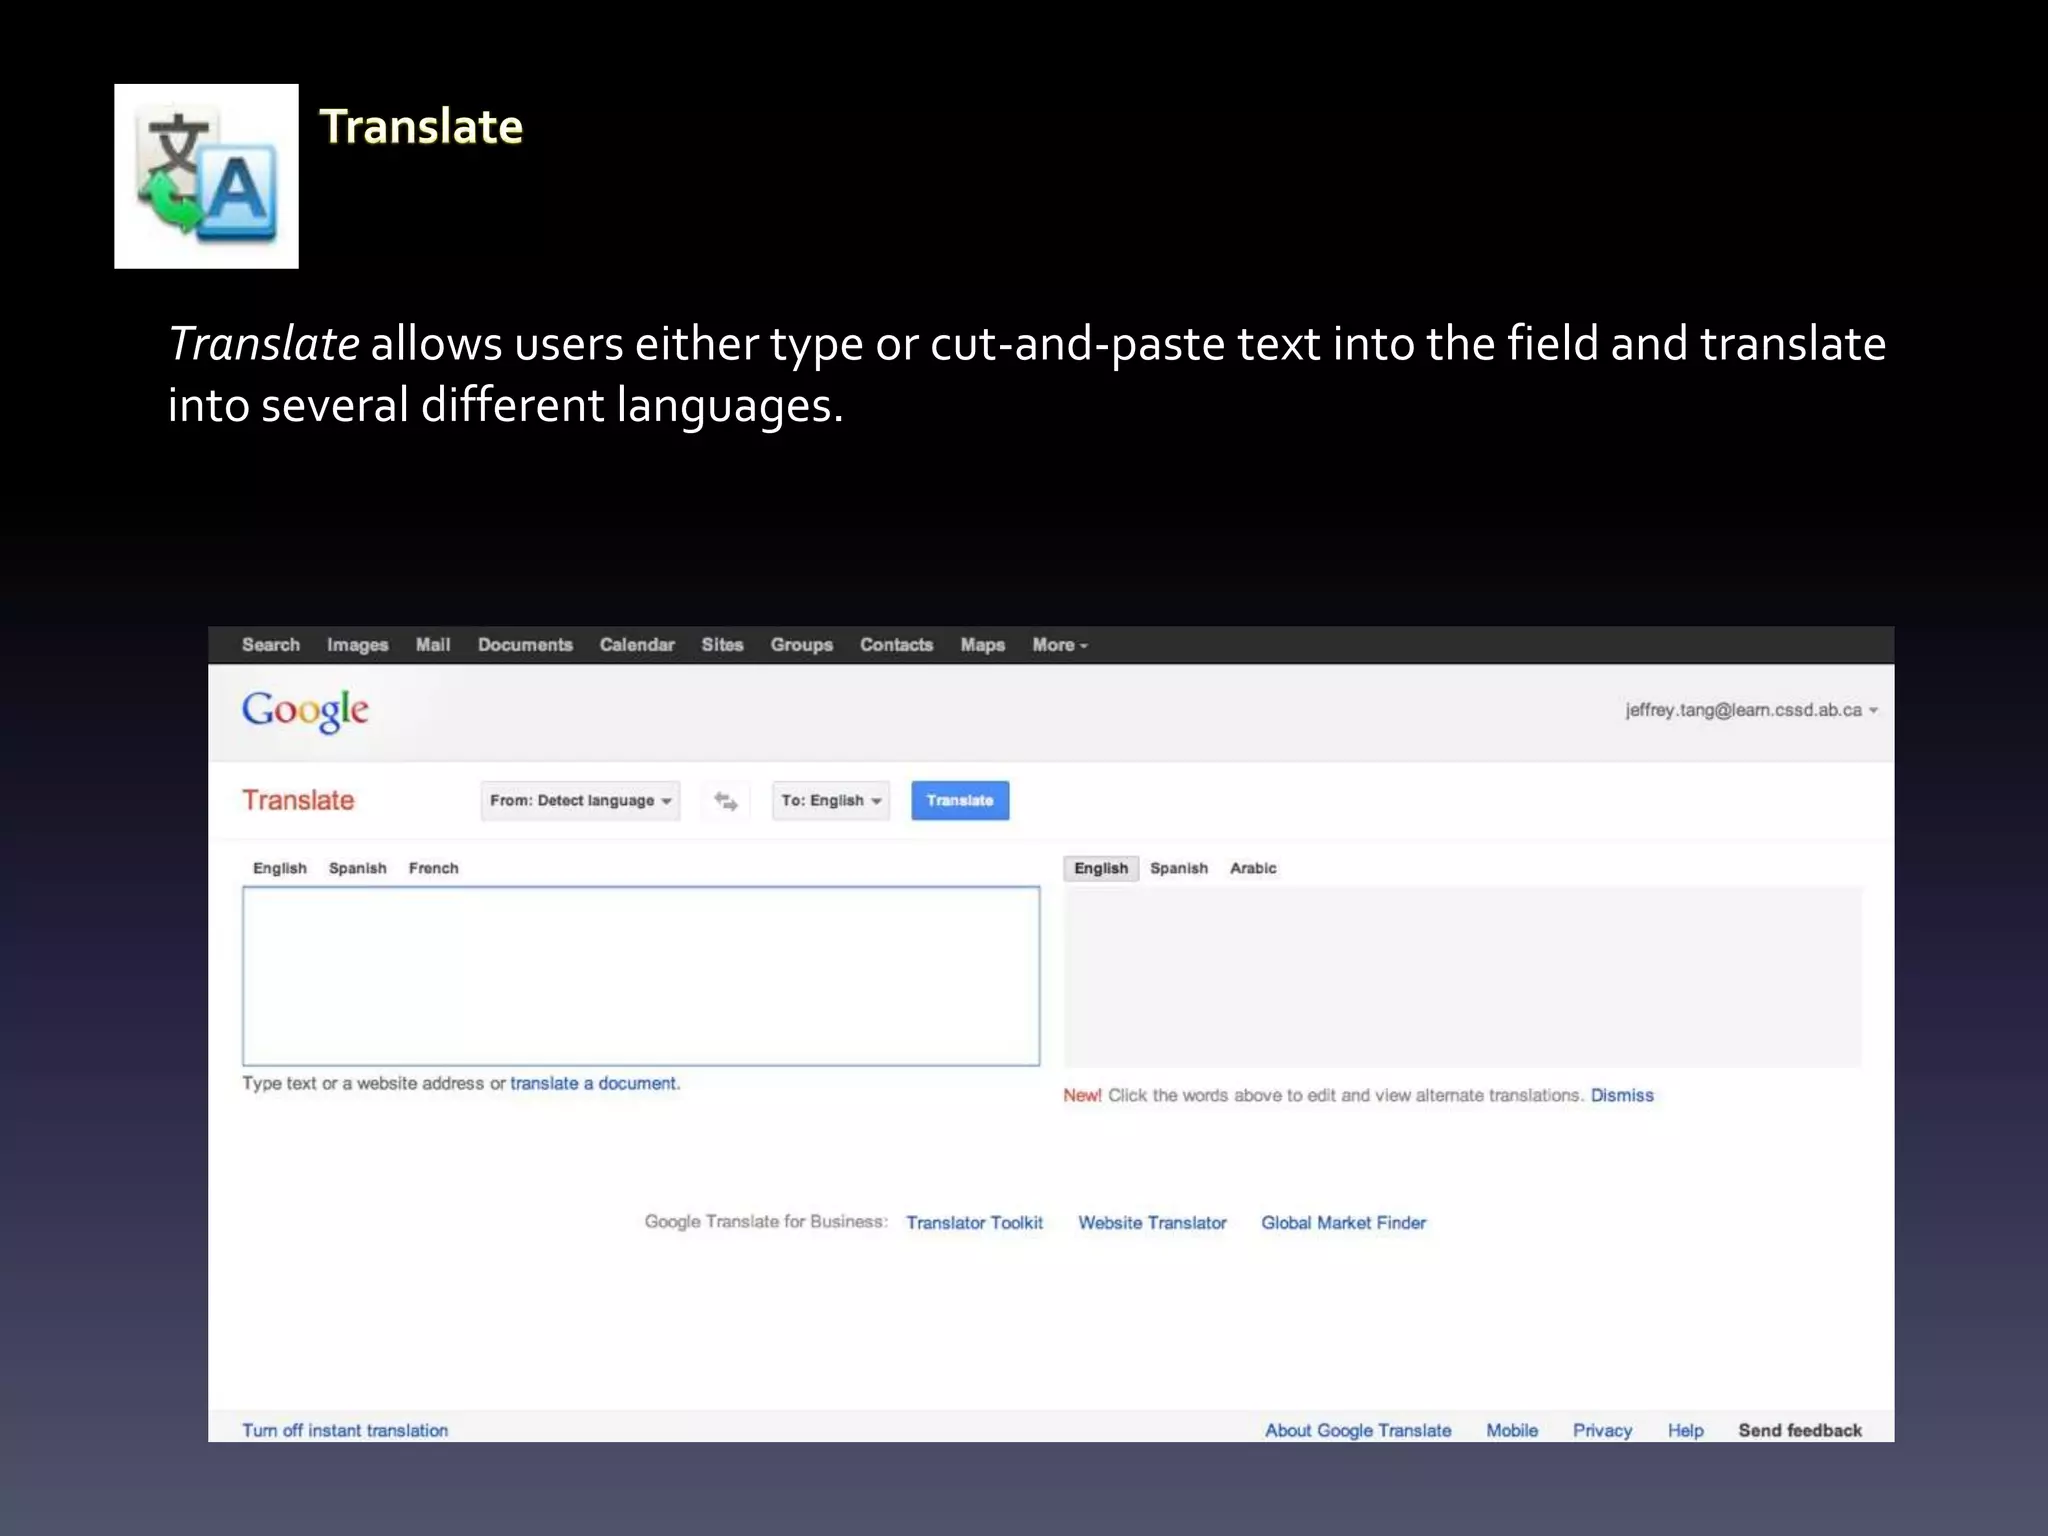2048x1536 pixels.
Task: Open Sites in the top bar
Action: [x=722, y=645]
